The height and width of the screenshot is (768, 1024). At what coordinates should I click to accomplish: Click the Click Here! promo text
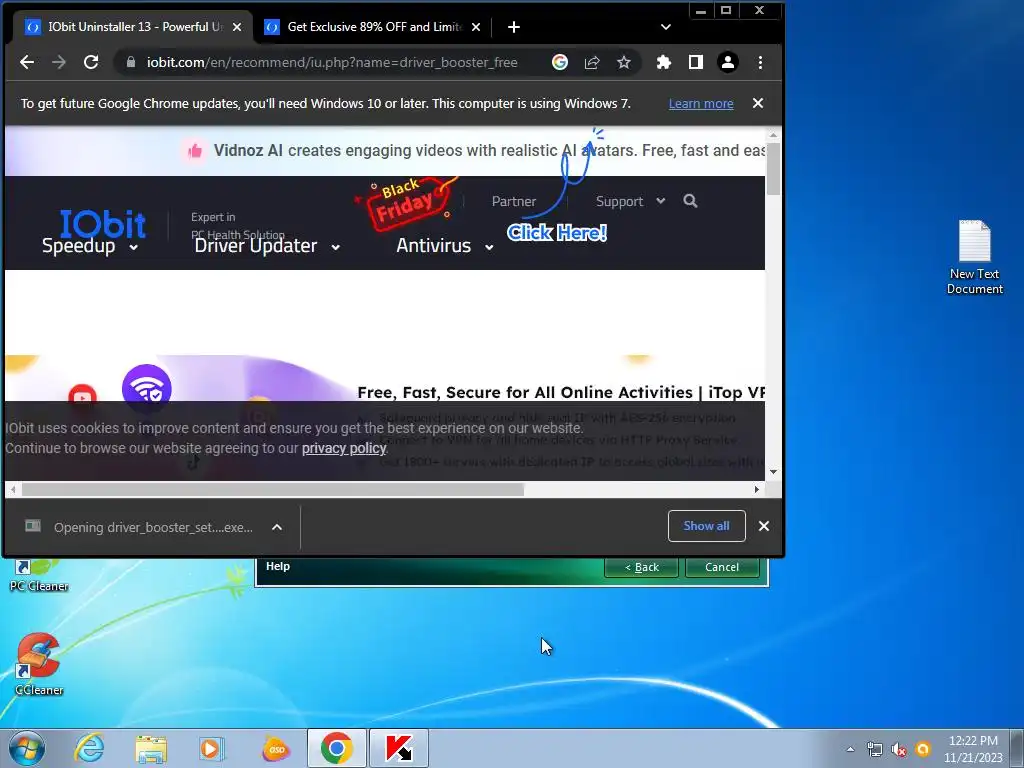557,232
